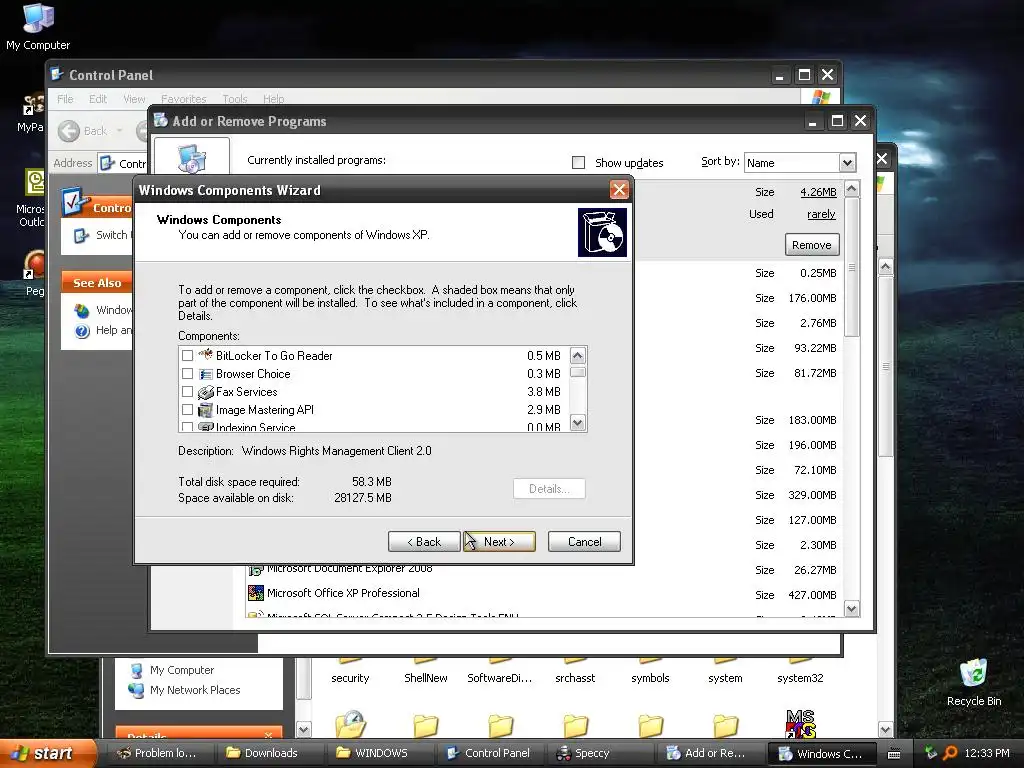Viewport: 1024px width, 768px height.
Task: Click the 176.00MB size value
Action: (x=812, y=298)
